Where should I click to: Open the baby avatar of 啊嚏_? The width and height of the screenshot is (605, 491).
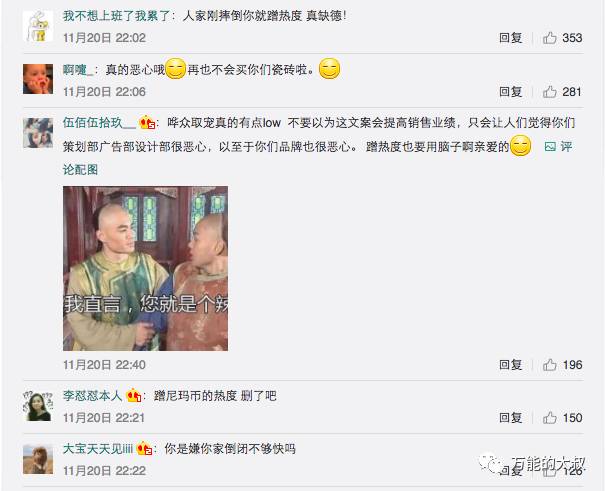click(38, 79)
